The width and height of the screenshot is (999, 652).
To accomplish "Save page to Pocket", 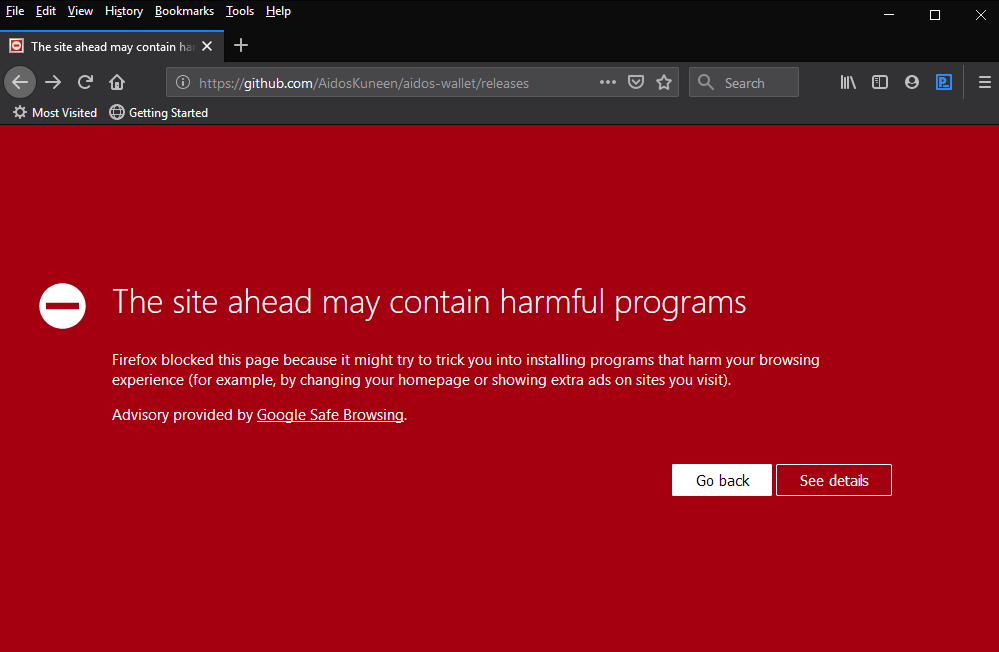I will [636, 82].
